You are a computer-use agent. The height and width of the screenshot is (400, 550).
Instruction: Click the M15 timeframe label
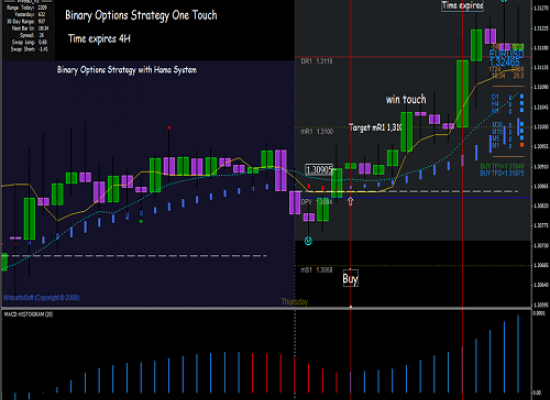(x=497, y=132)
